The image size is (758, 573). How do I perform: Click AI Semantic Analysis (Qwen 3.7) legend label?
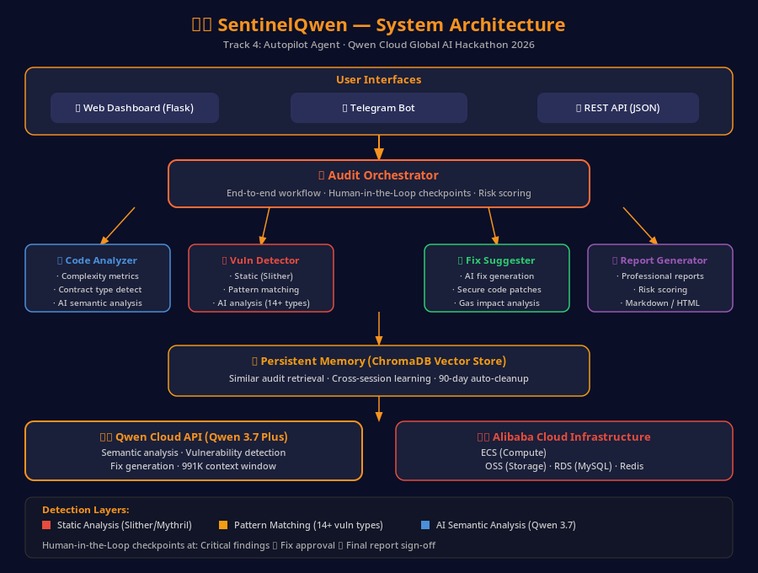(506, 525)
